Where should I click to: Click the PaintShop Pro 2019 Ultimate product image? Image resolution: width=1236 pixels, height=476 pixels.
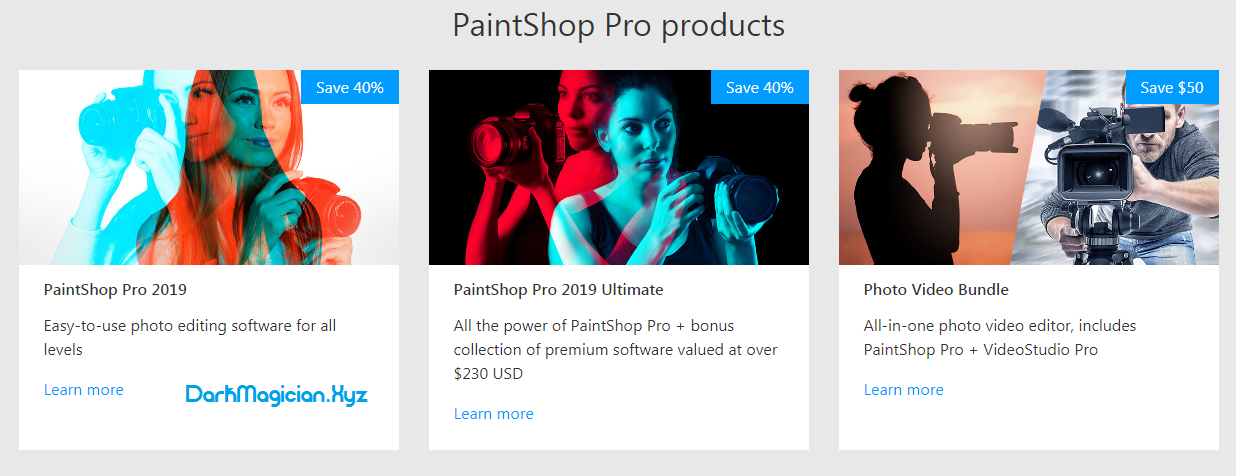click(619, 167)
